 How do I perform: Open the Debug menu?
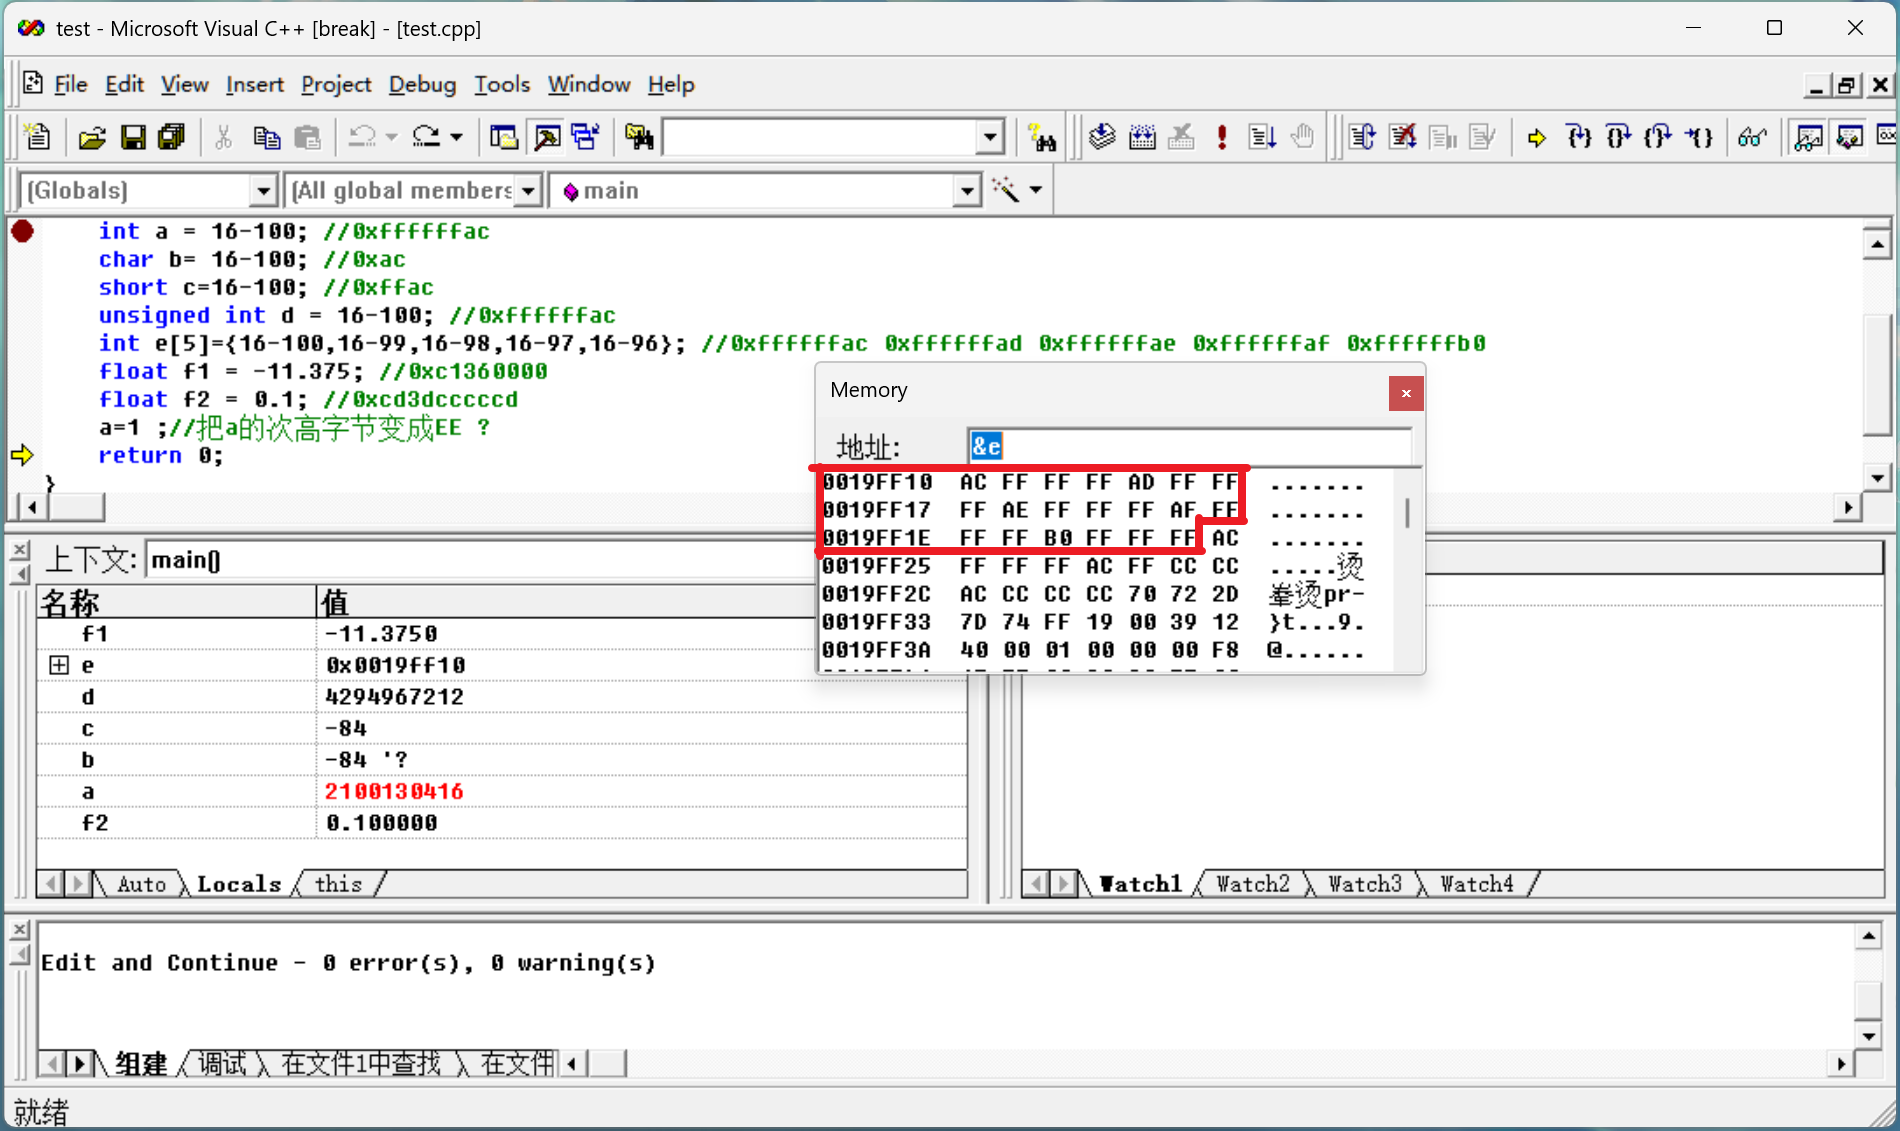(x=422, y=84)
